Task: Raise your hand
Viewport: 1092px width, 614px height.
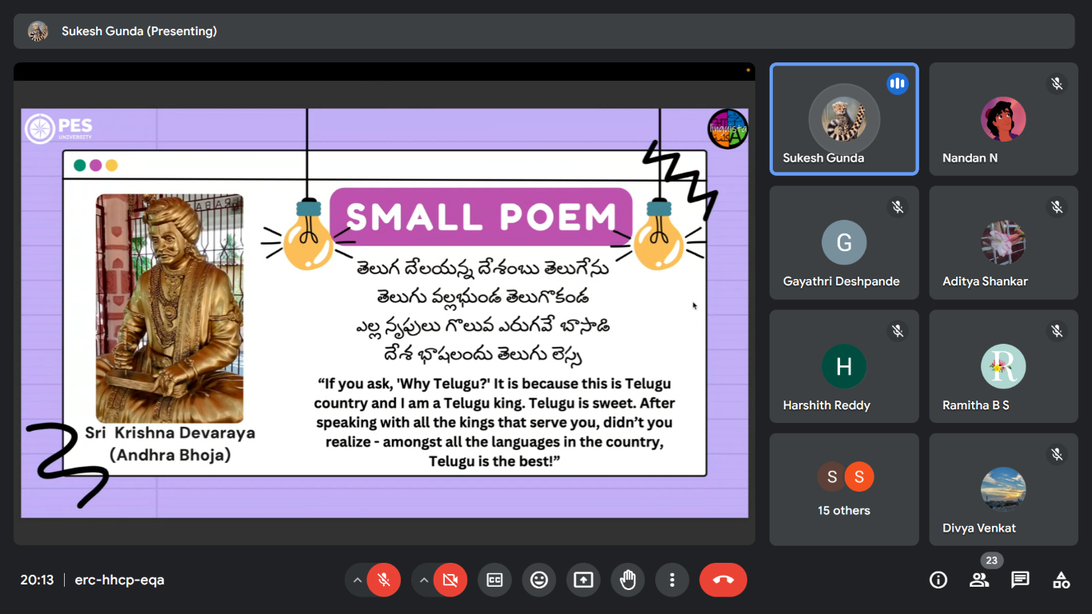Action: [628, 580]
